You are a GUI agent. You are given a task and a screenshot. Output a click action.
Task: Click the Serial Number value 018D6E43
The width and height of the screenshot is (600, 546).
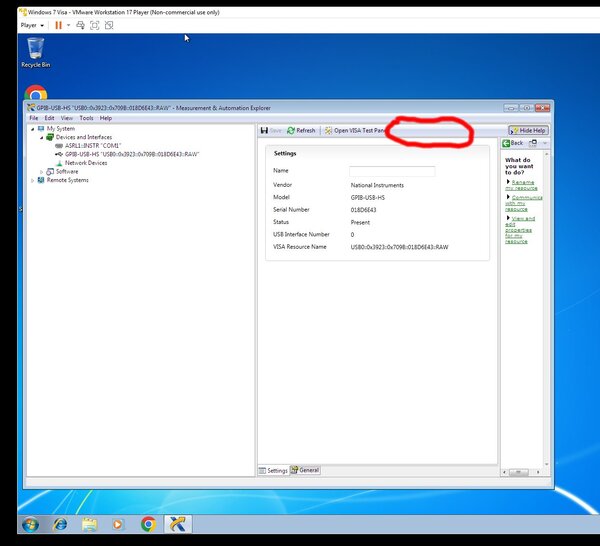(x=363, y=210)
